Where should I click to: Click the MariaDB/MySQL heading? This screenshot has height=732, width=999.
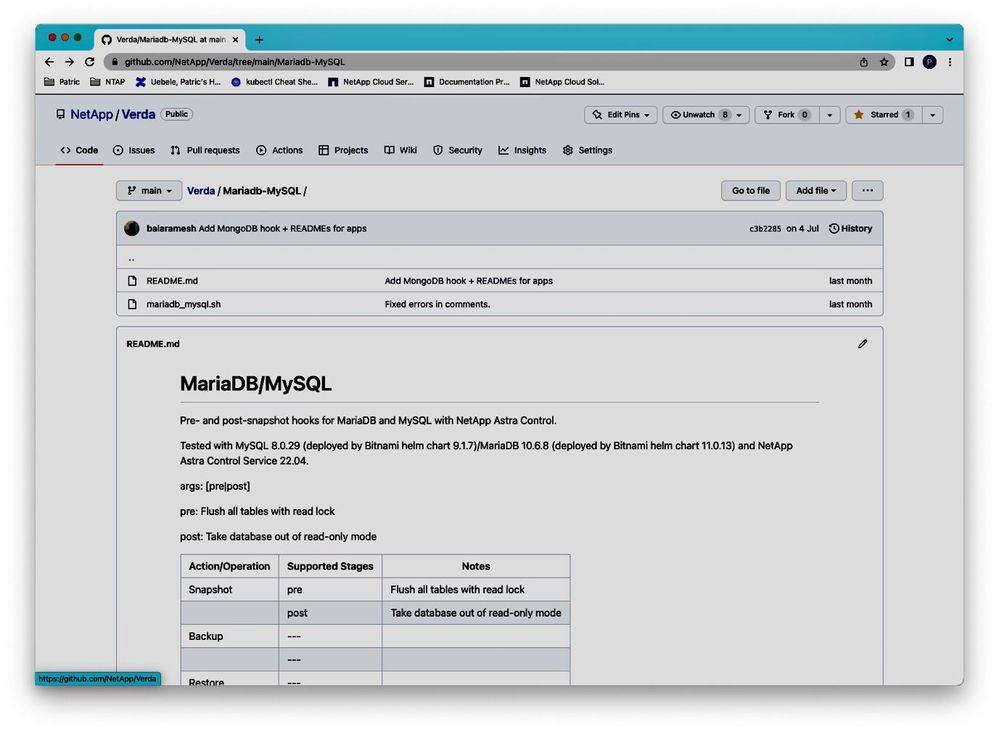coord(255,384)
